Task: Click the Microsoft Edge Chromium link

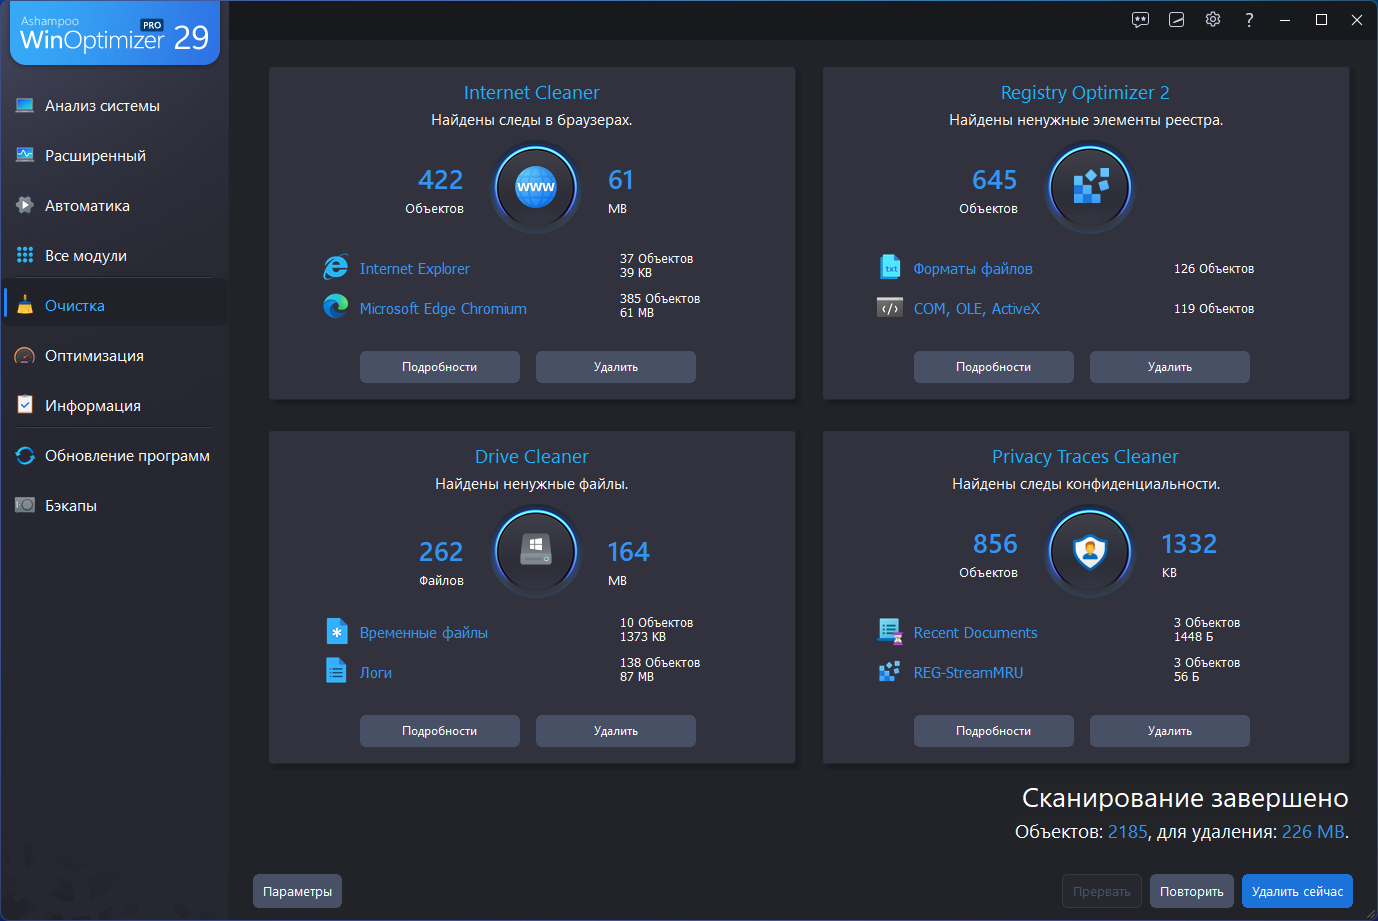Action: pyautogui.click(x=443, y=309)
